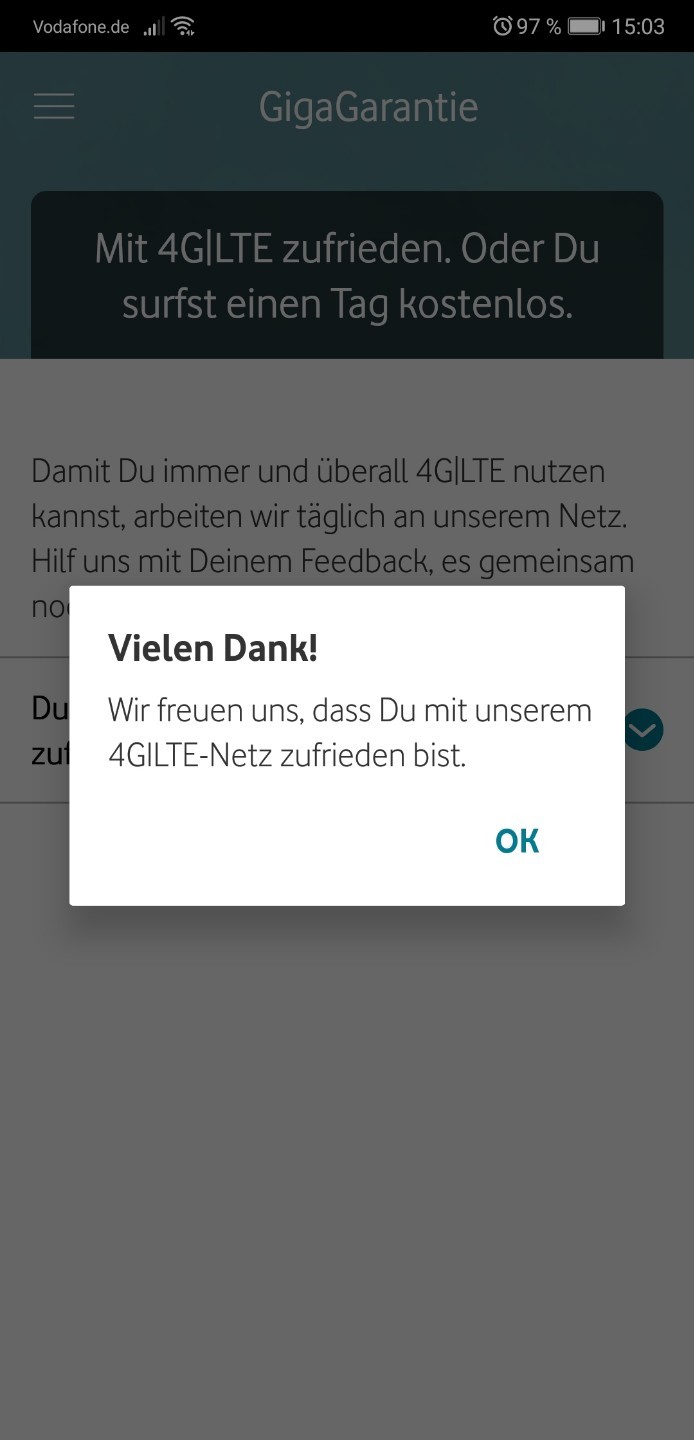
Task: Tap the alarm clock status icon
Action: pyautogui.click(x=503, y=27)
